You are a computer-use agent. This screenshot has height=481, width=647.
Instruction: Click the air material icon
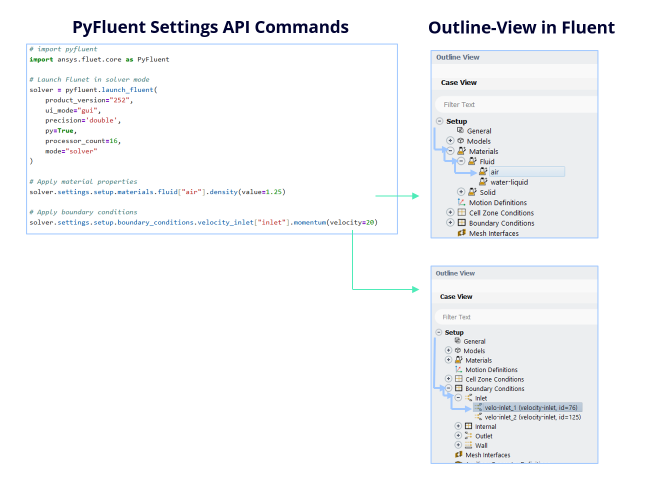coord(483,171)
